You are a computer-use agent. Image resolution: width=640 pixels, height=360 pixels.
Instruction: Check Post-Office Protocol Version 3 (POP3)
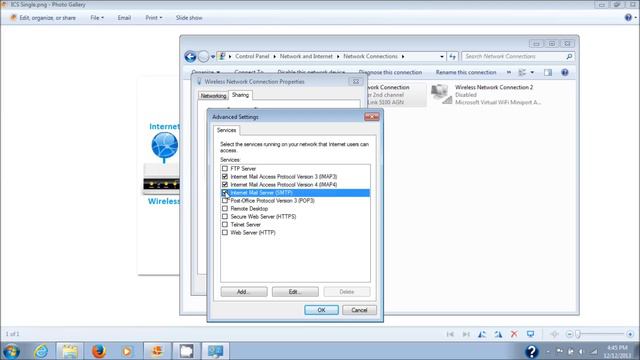(x=225, y=200)
